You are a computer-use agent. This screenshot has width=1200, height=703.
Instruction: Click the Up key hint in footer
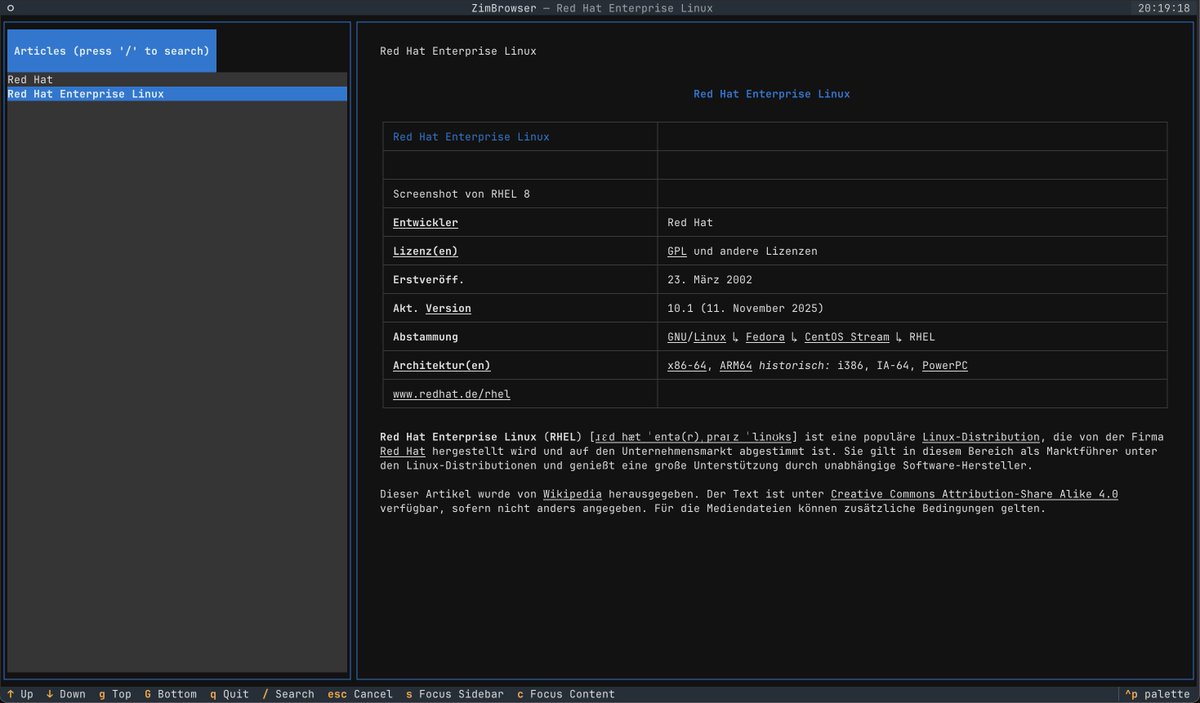pos(20,694)
